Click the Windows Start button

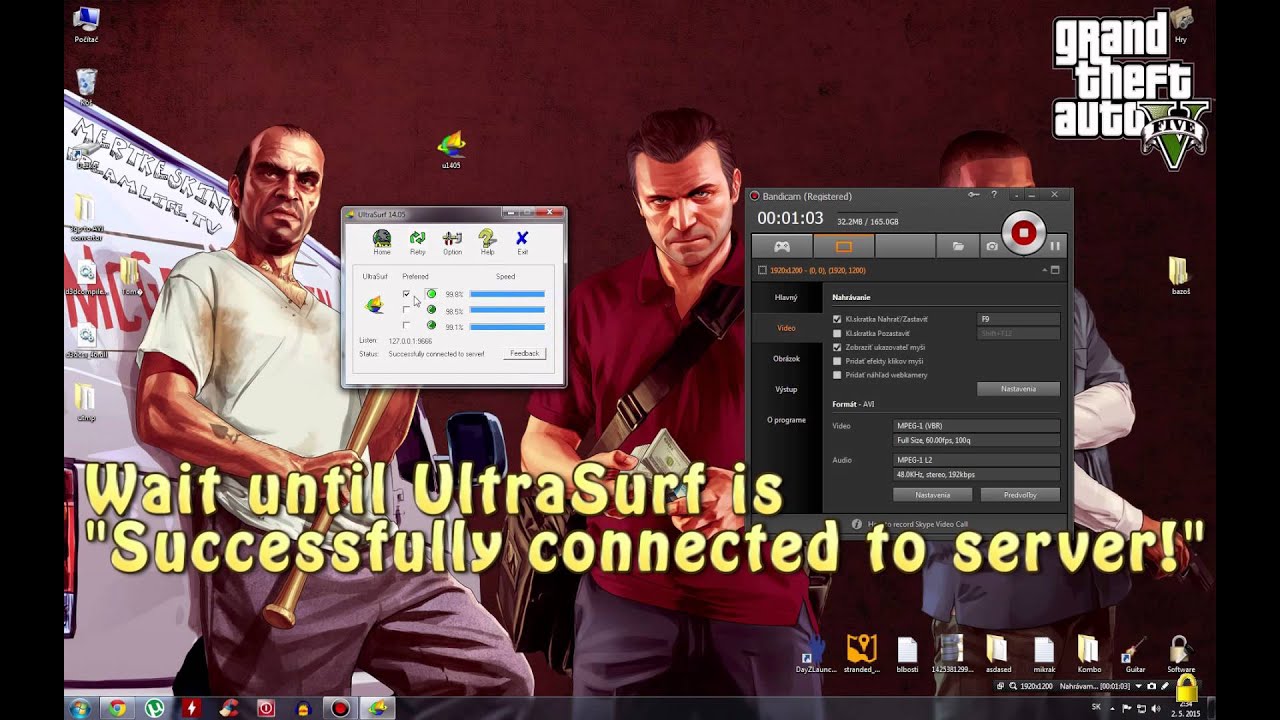coord(80,708)
